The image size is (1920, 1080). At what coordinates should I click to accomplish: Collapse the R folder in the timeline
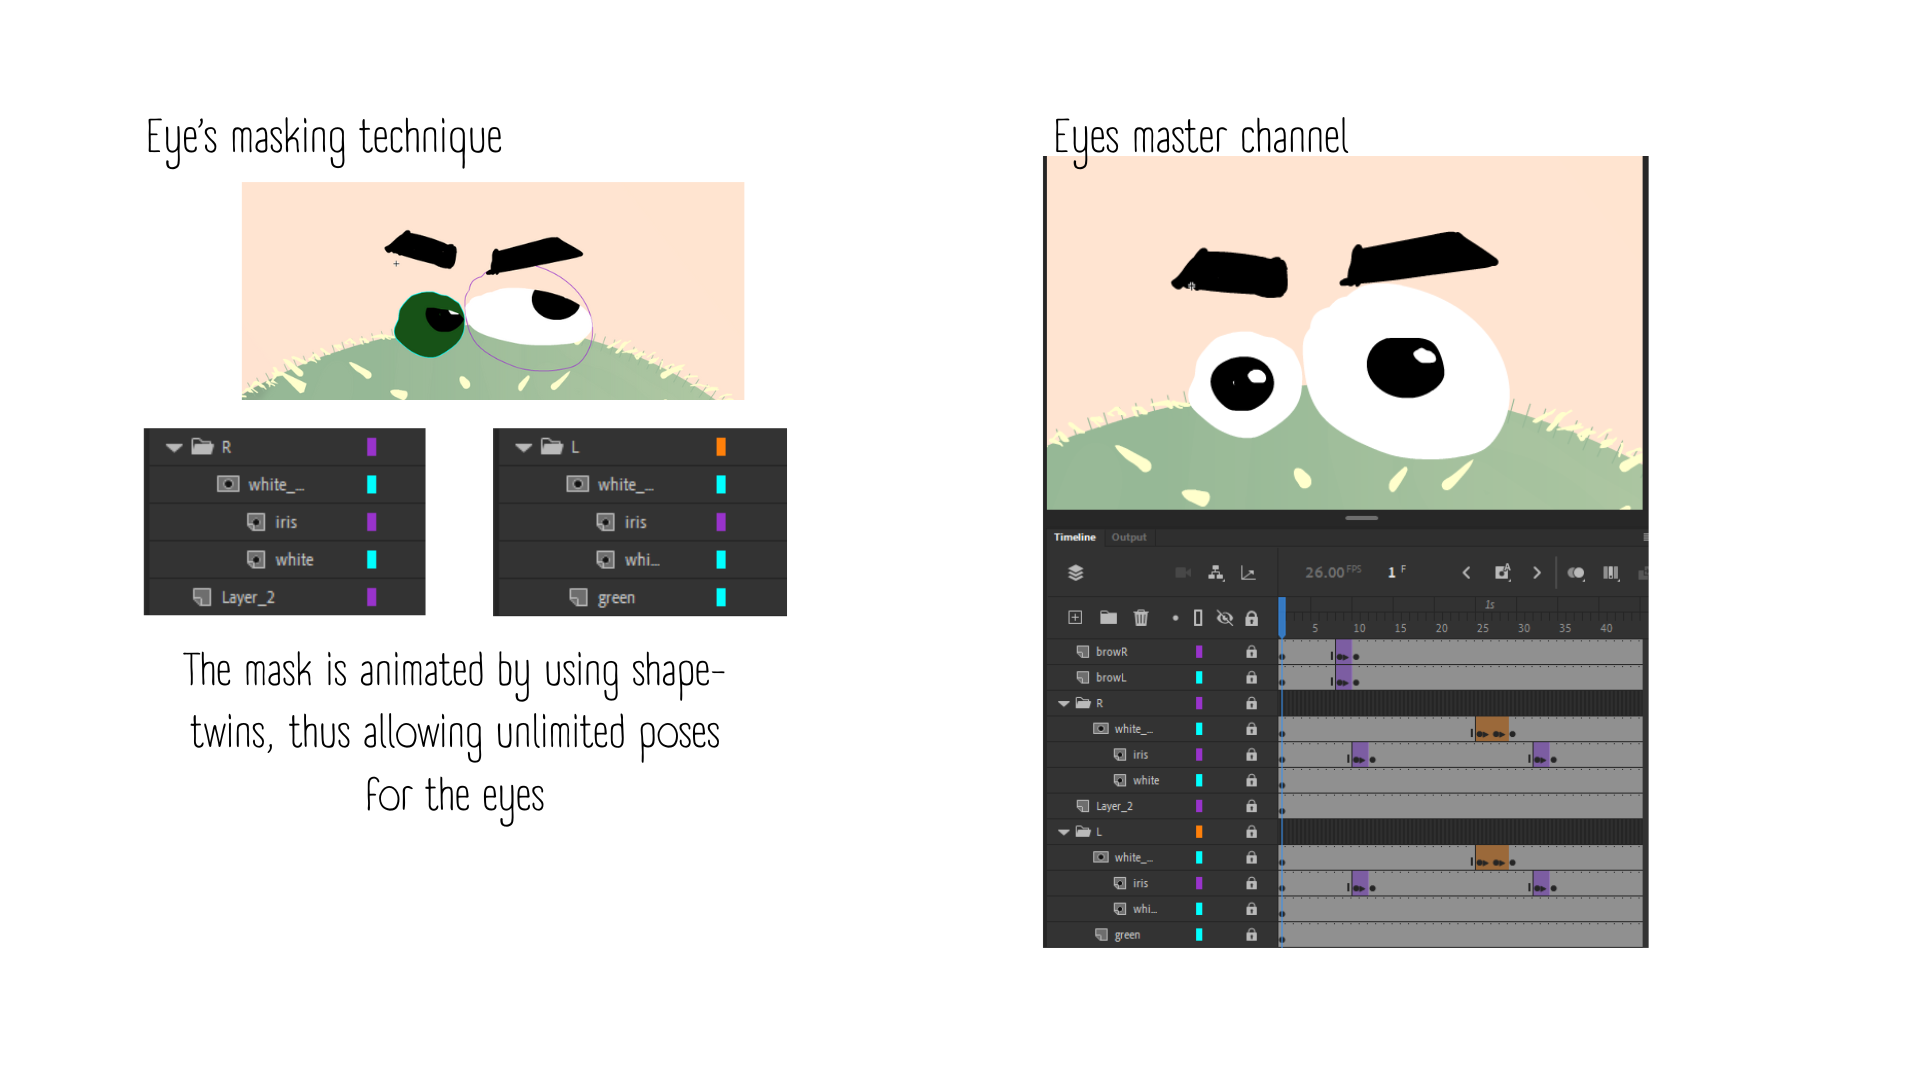1064,704
